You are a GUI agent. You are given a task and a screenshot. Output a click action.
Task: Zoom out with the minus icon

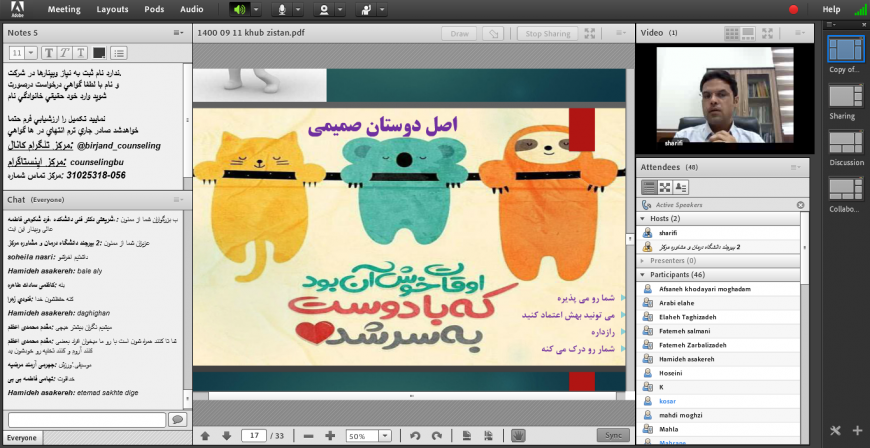click(308, 436)
